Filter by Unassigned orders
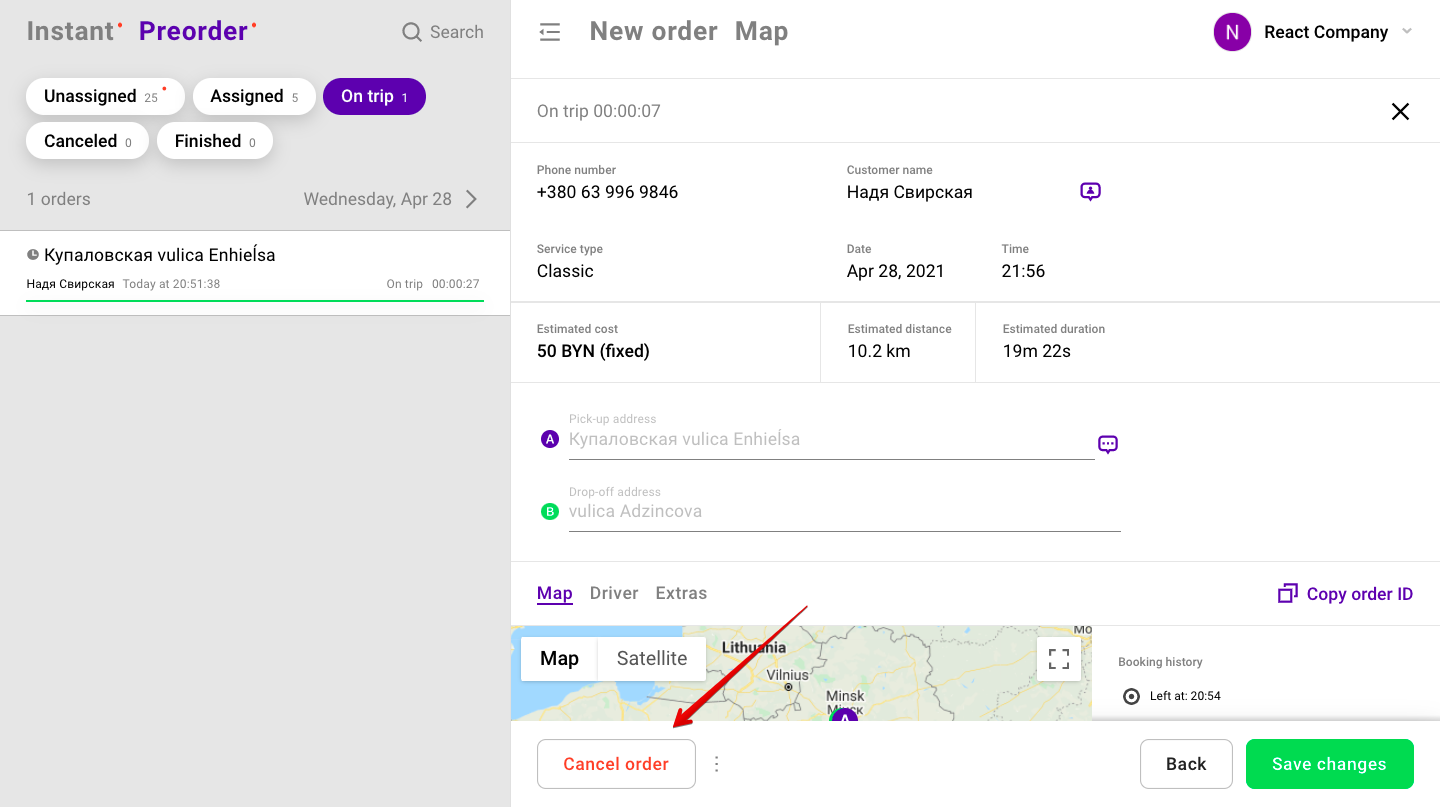 tap(104, 96)
